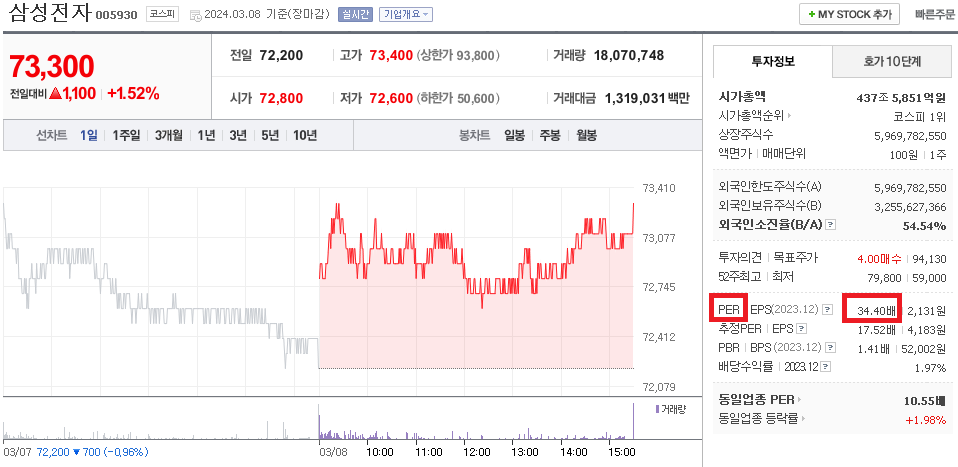Click the 삼성전자 stock name heading
Screen dimensions: 958x467
tap(50, 14)
